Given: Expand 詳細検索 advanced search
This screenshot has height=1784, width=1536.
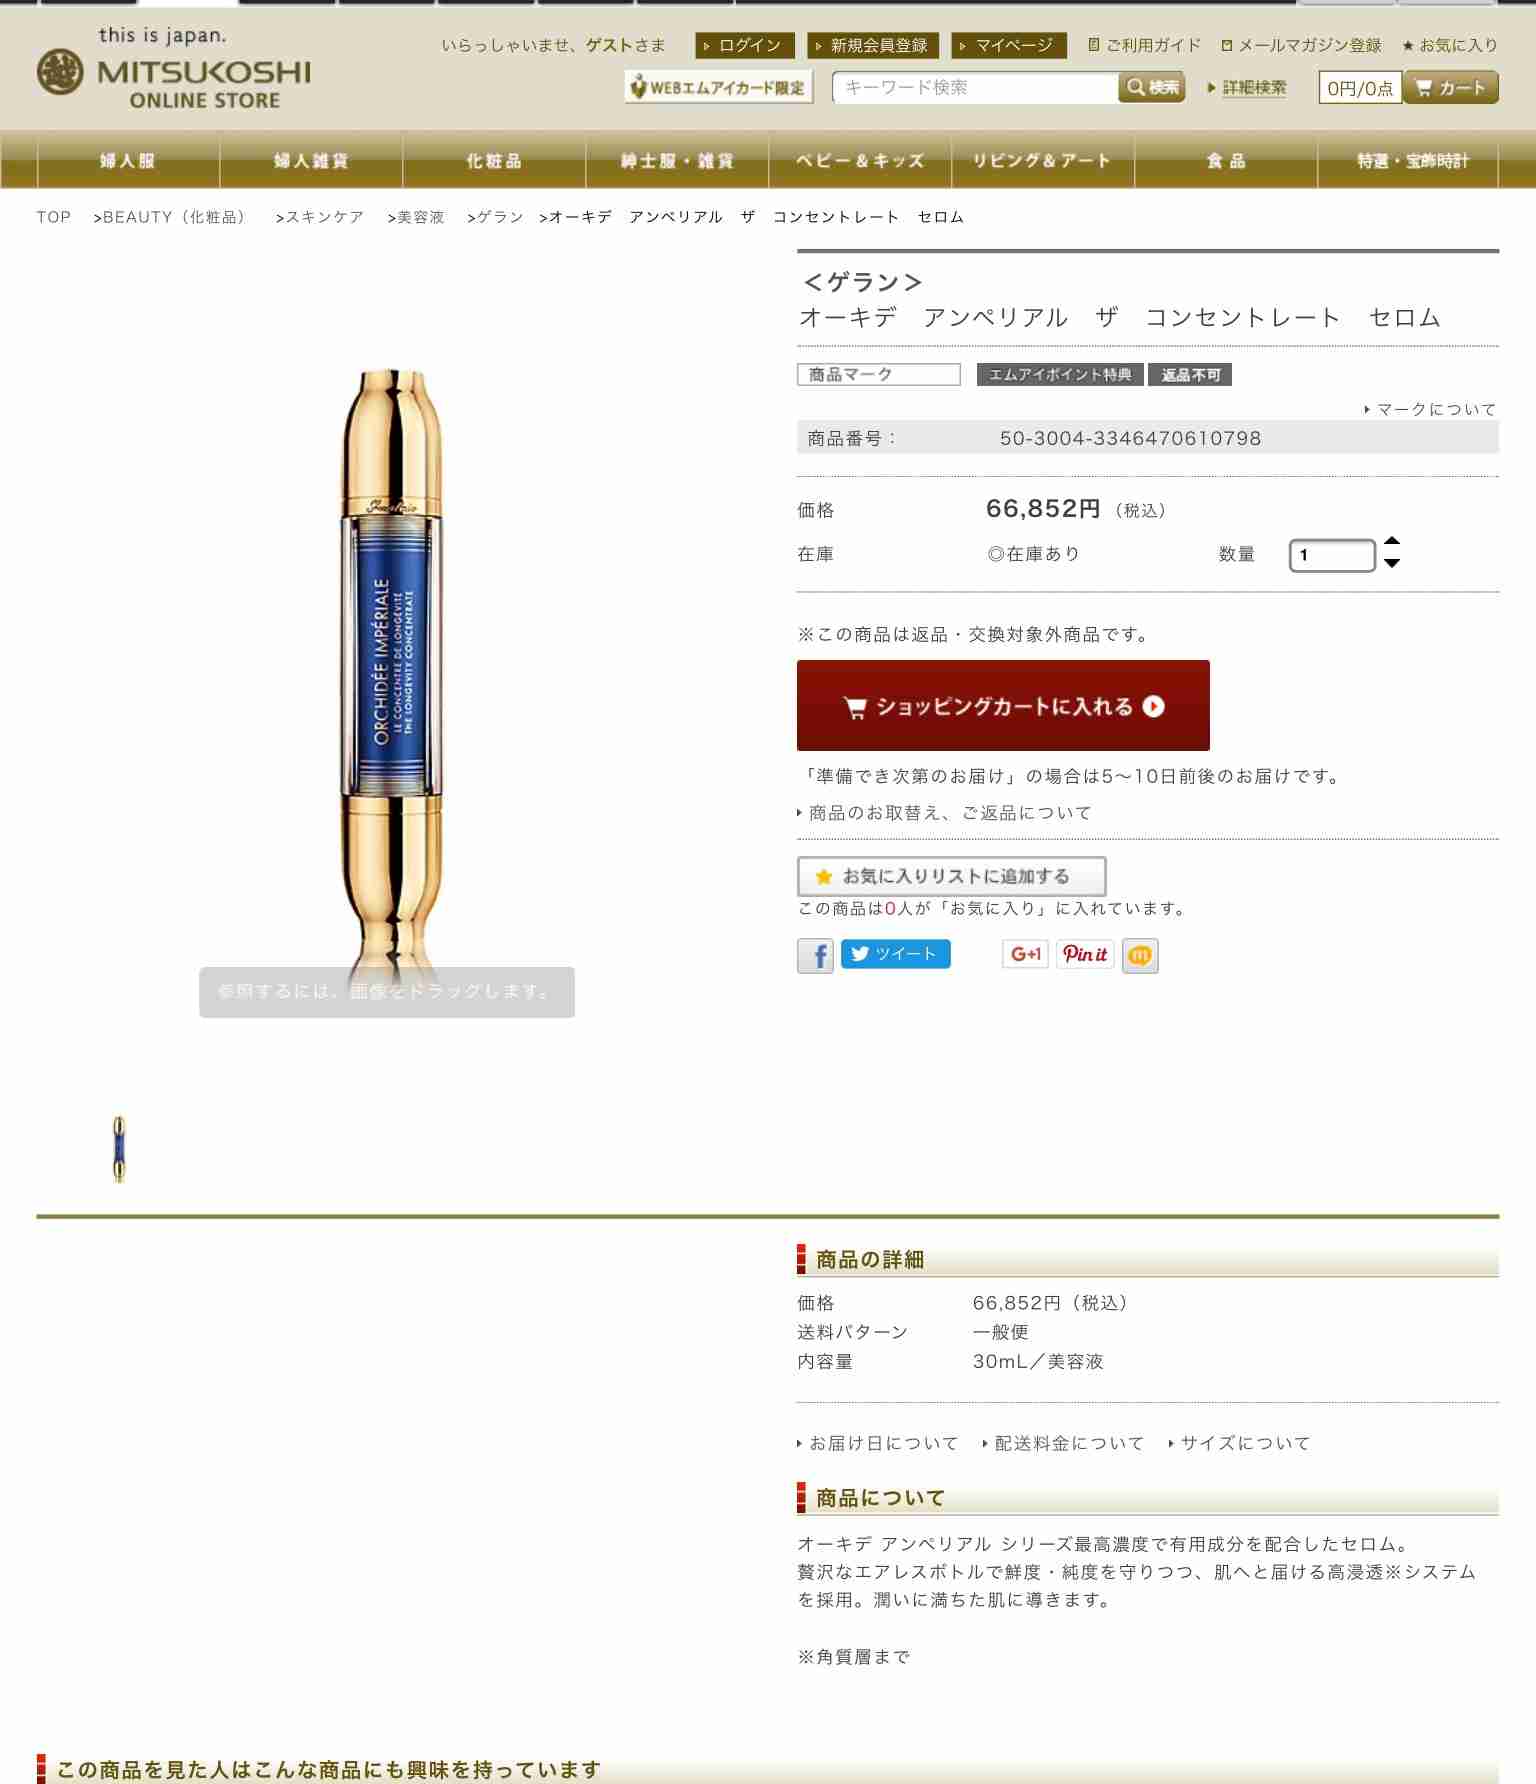Looking at the screenshot, I should pos(1248,88).
